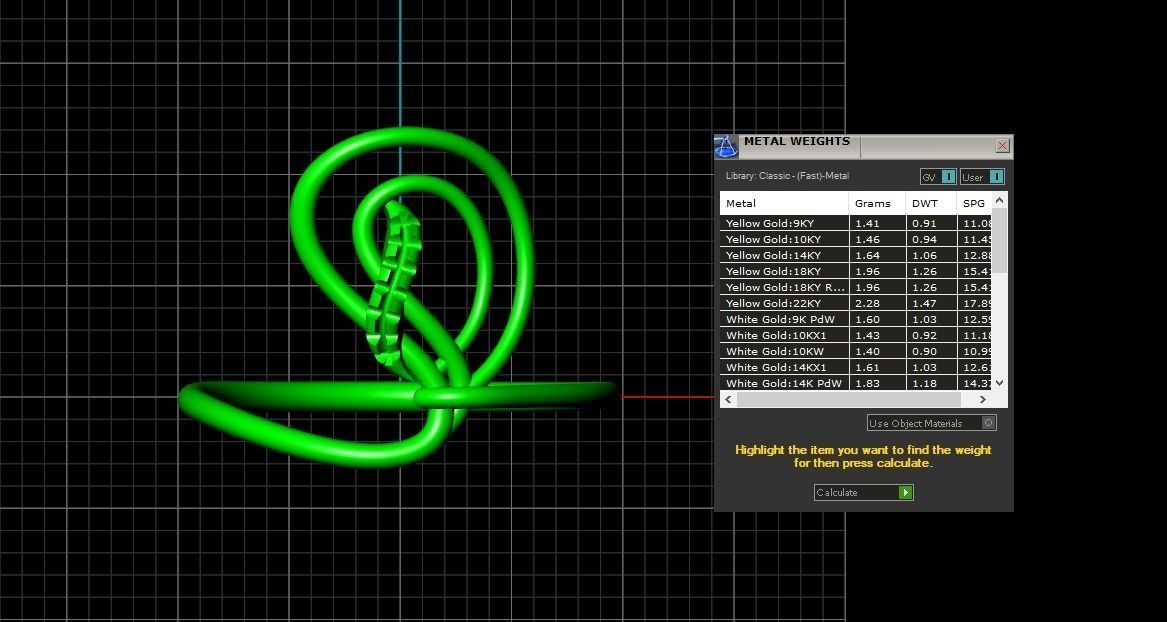Sort by the Metal column header
1167x622 pixels.
click(x=784, y=203)
